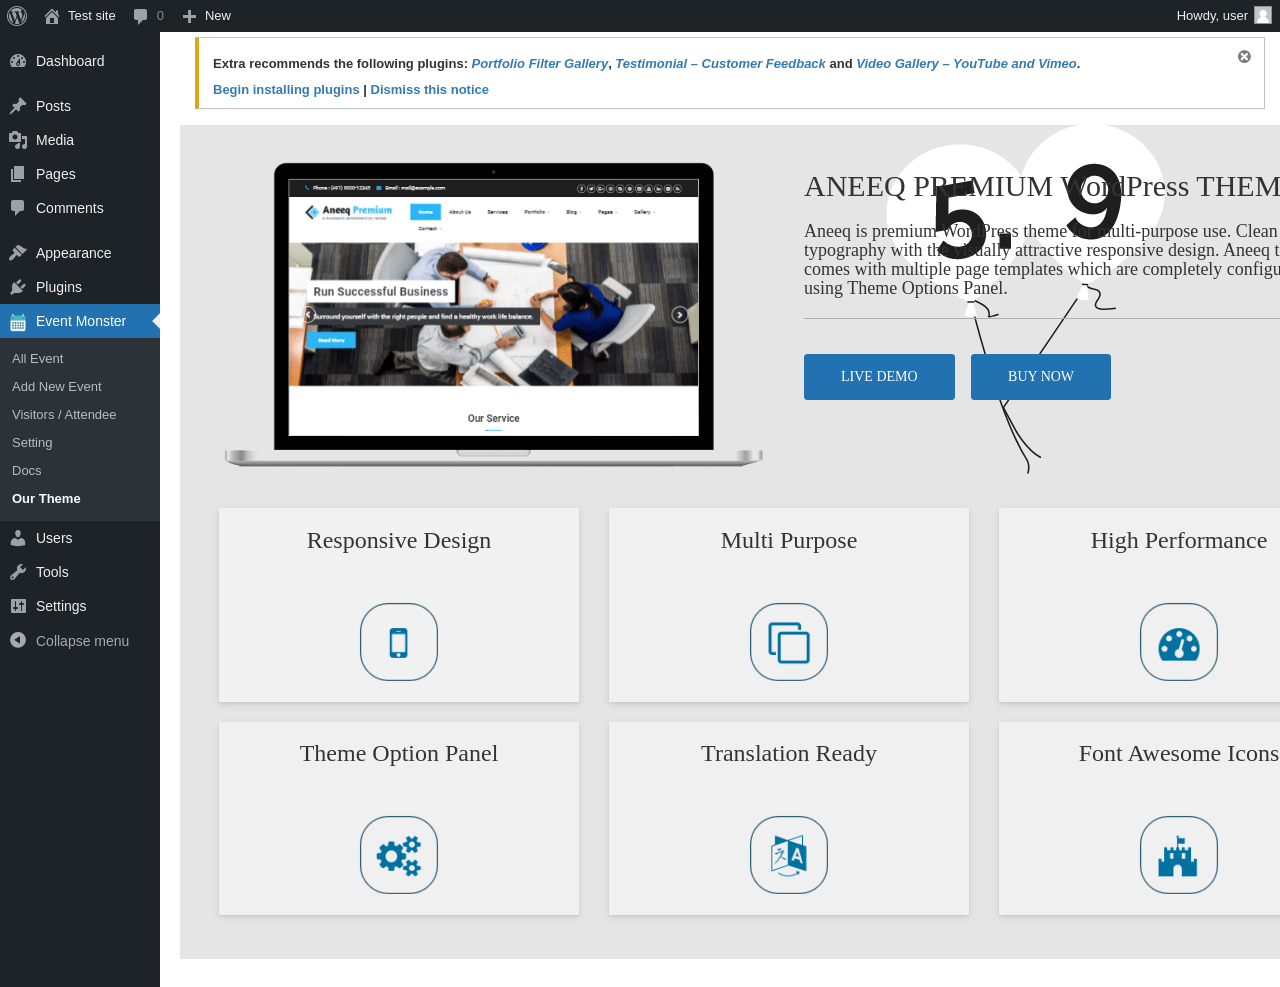This screenshot has width=1280, height=987.
Task: Click the Media library icon
Action: (18, 140)
